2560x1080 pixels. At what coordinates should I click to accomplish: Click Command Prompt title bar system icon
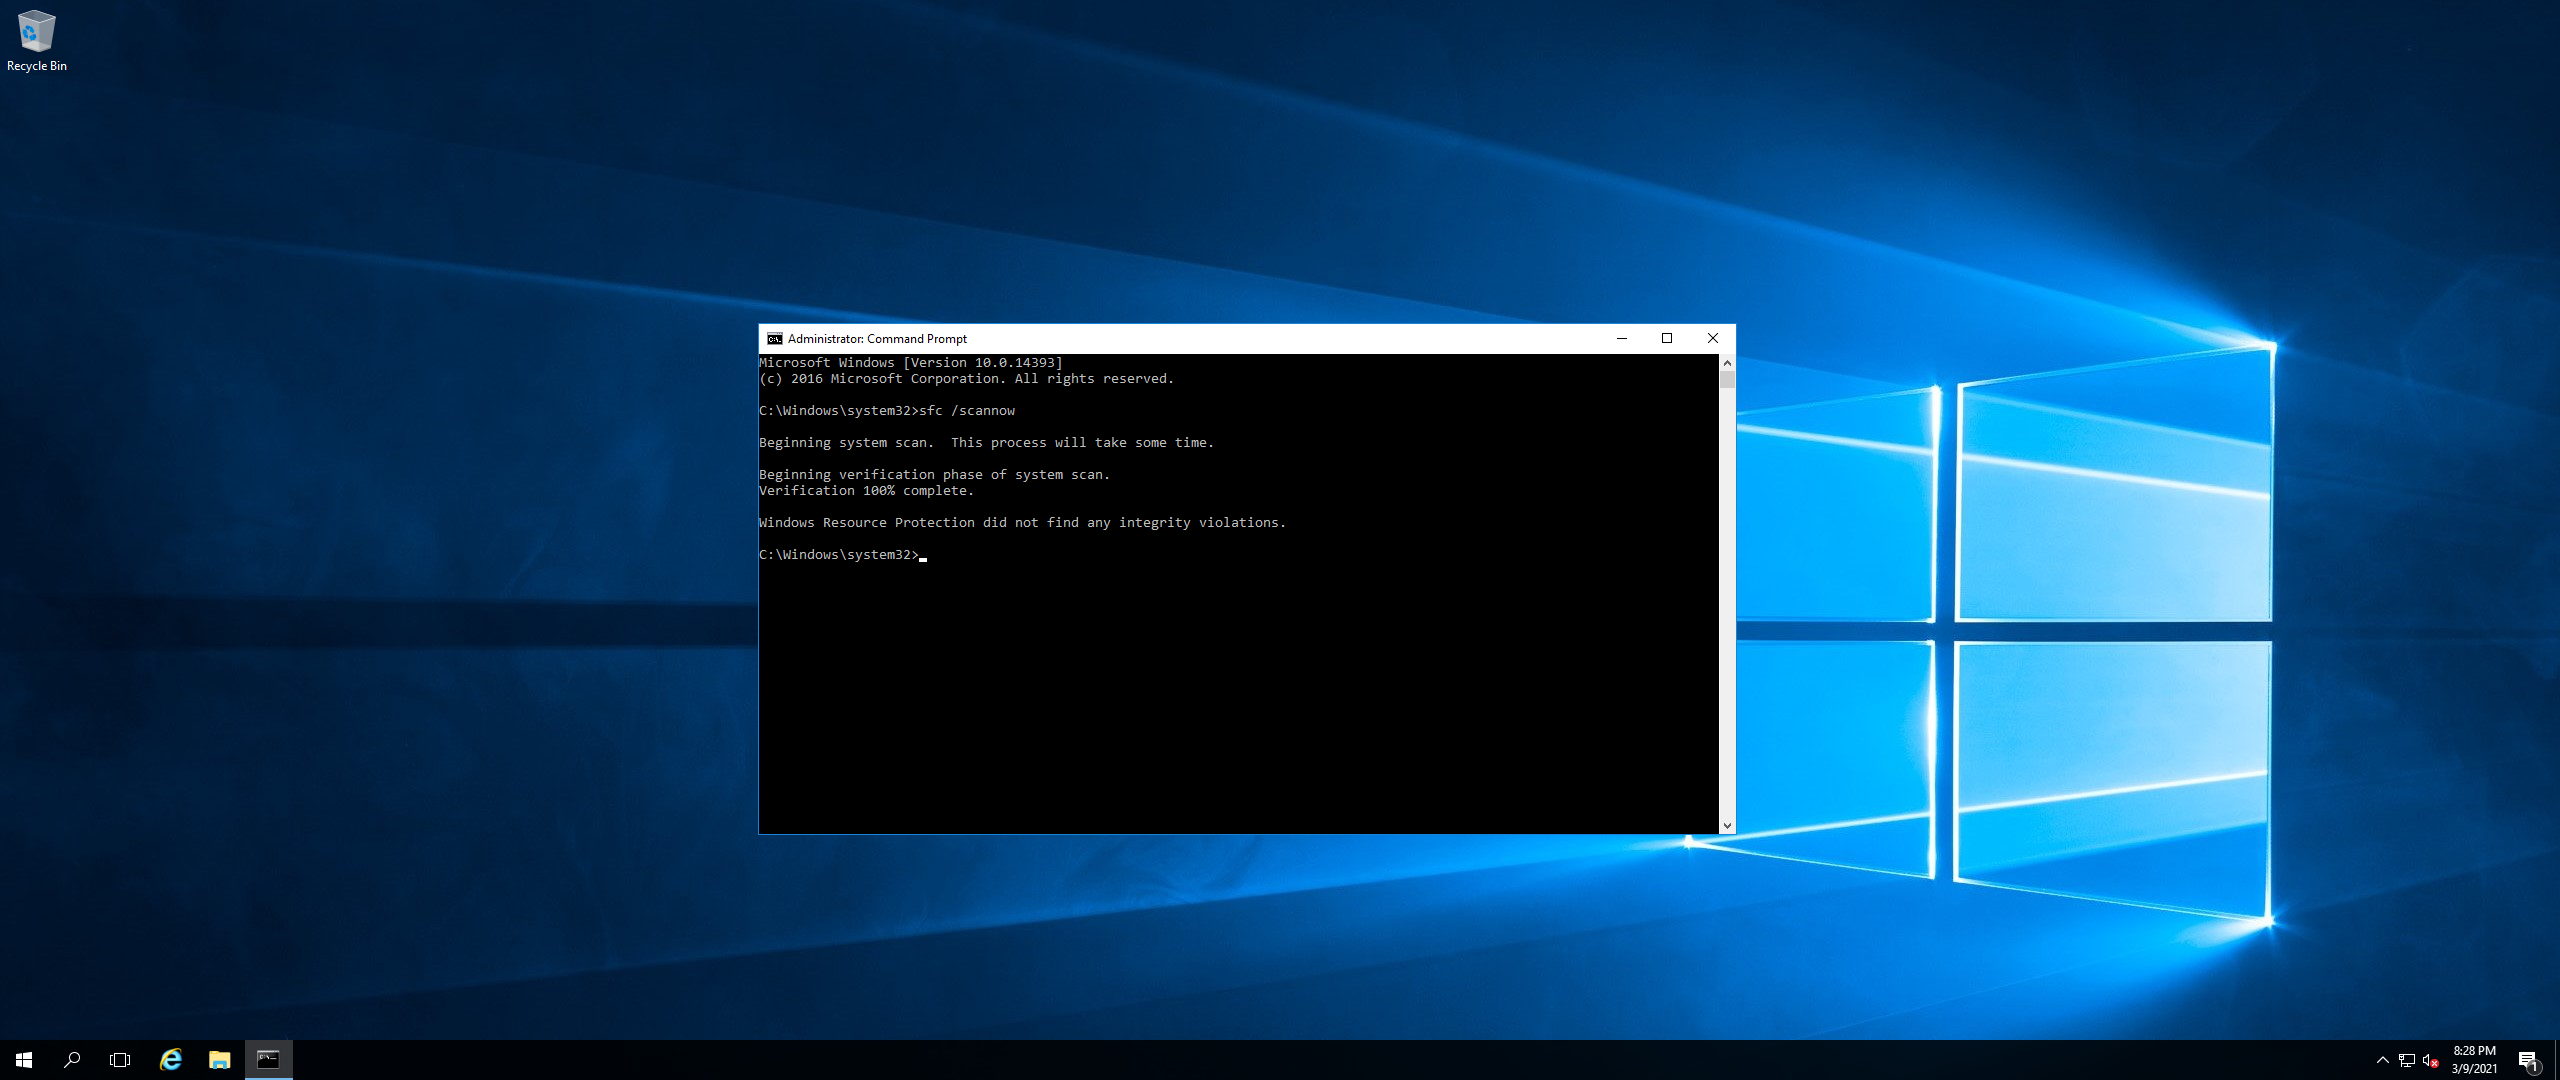click(774, 339)
